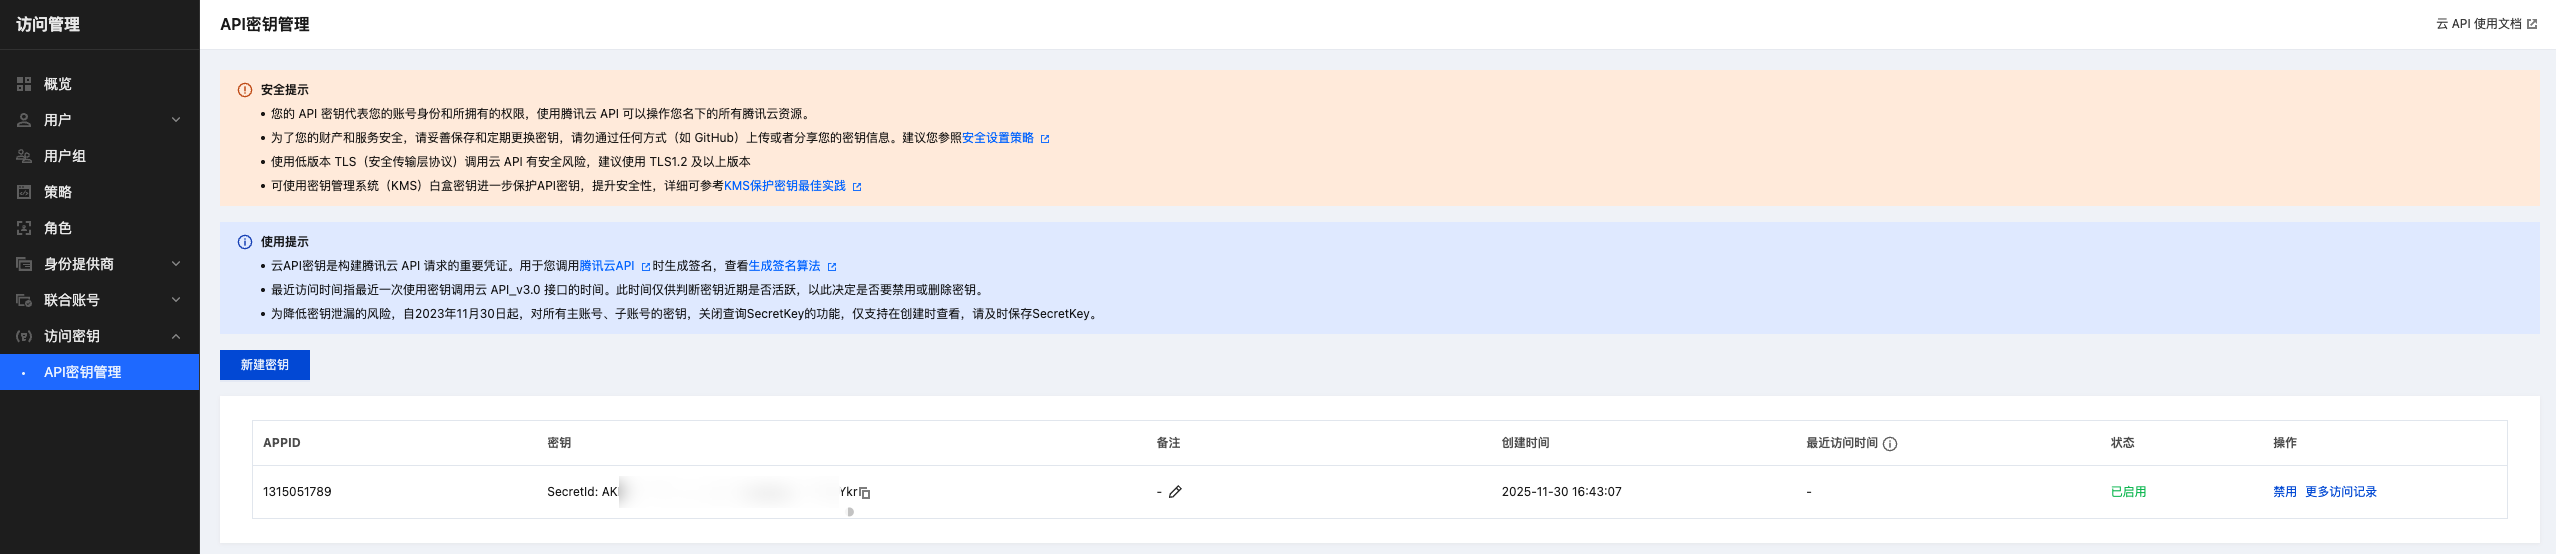Click the User Groups icon in sidebar
Image resolution: width=2556 pixels, height=554 pixels.
click(24, 156)
